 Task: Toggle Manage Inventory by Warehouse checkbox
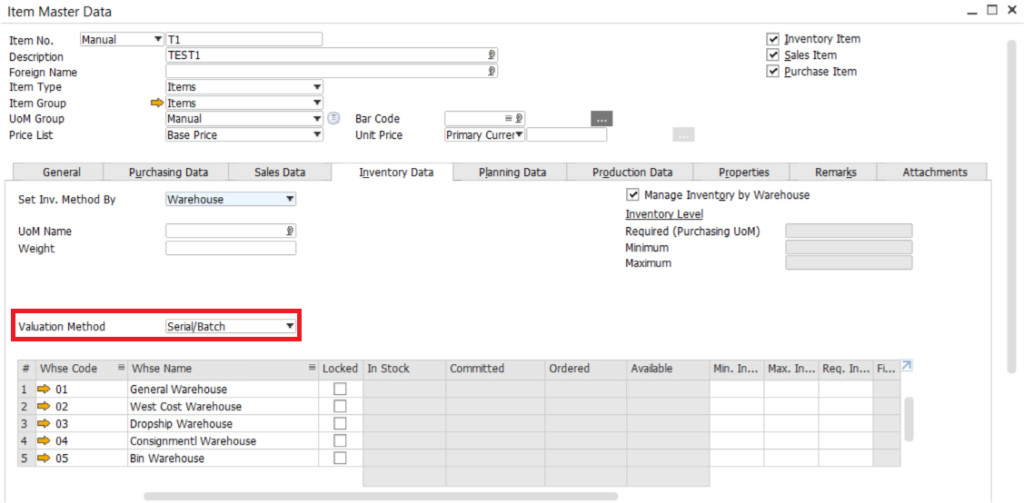pyautogui.click(x=632, y=194)
